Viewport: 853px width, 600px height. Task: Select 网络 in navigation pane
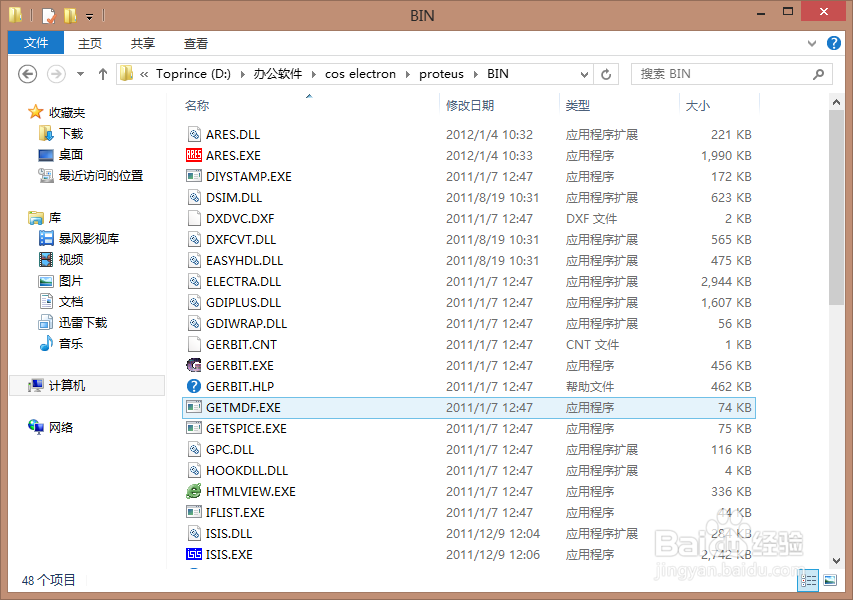[x=61, y=428]
